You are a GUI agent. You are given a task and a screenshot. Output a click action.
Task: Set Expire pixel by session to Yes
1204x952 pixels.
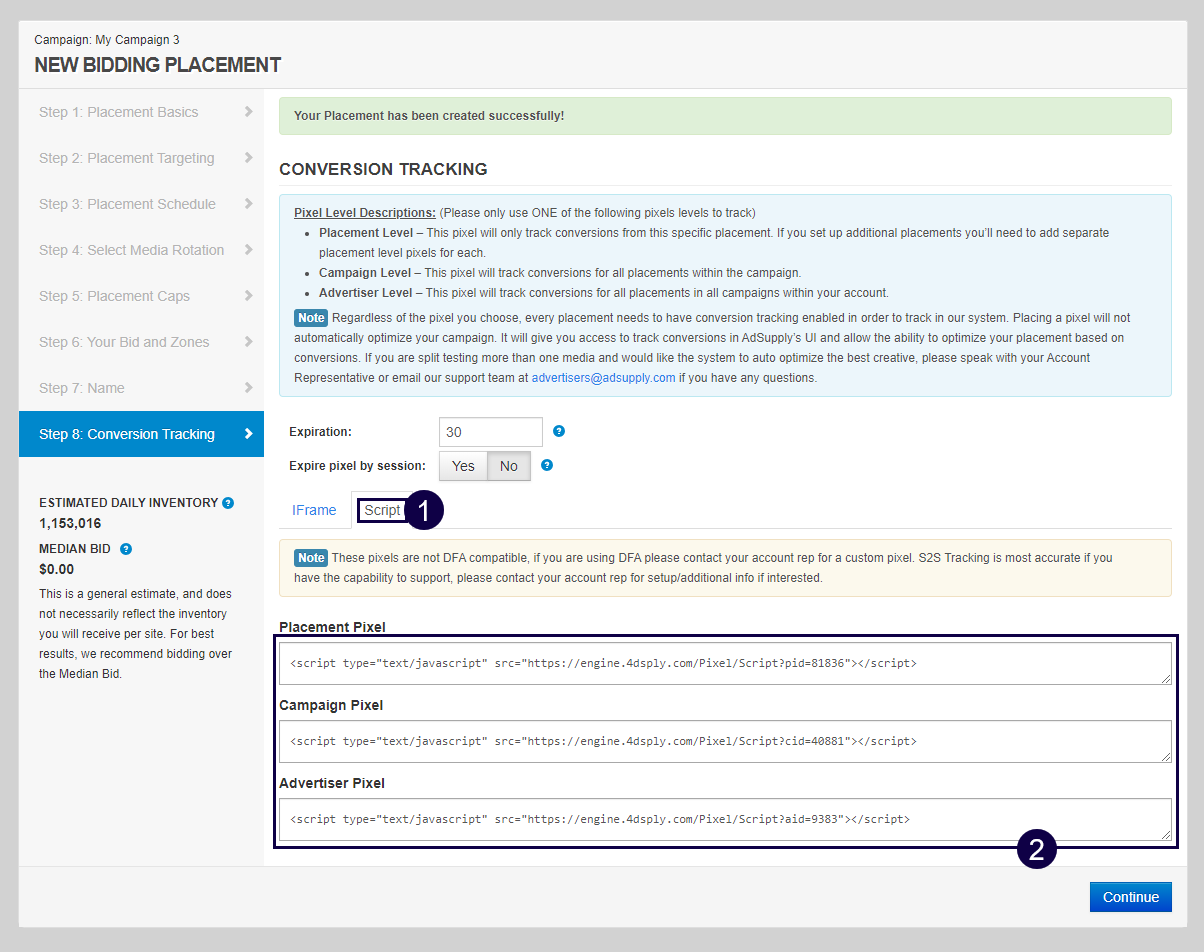pyautogui.click(x=463, y=466)
